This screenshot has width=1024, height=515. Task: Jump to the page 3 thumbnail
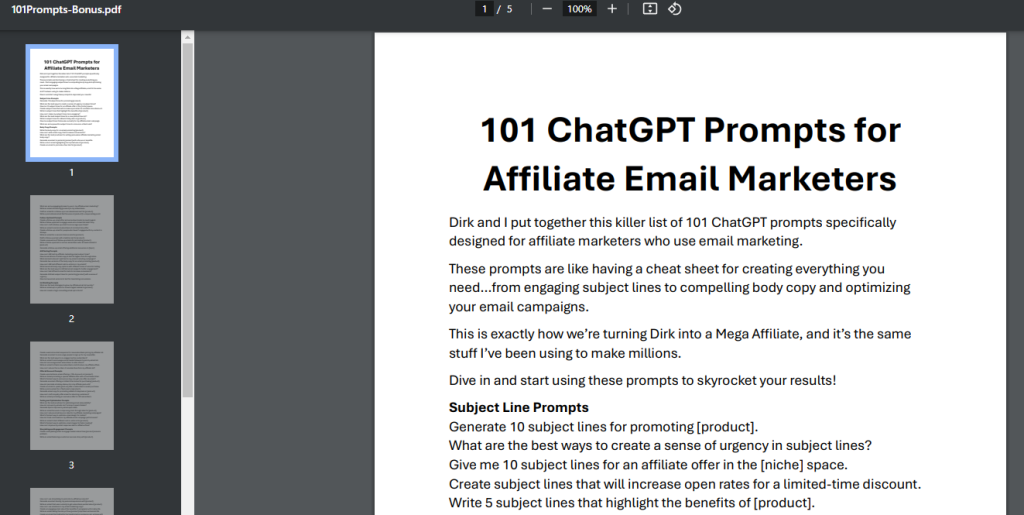click(72, 396)
